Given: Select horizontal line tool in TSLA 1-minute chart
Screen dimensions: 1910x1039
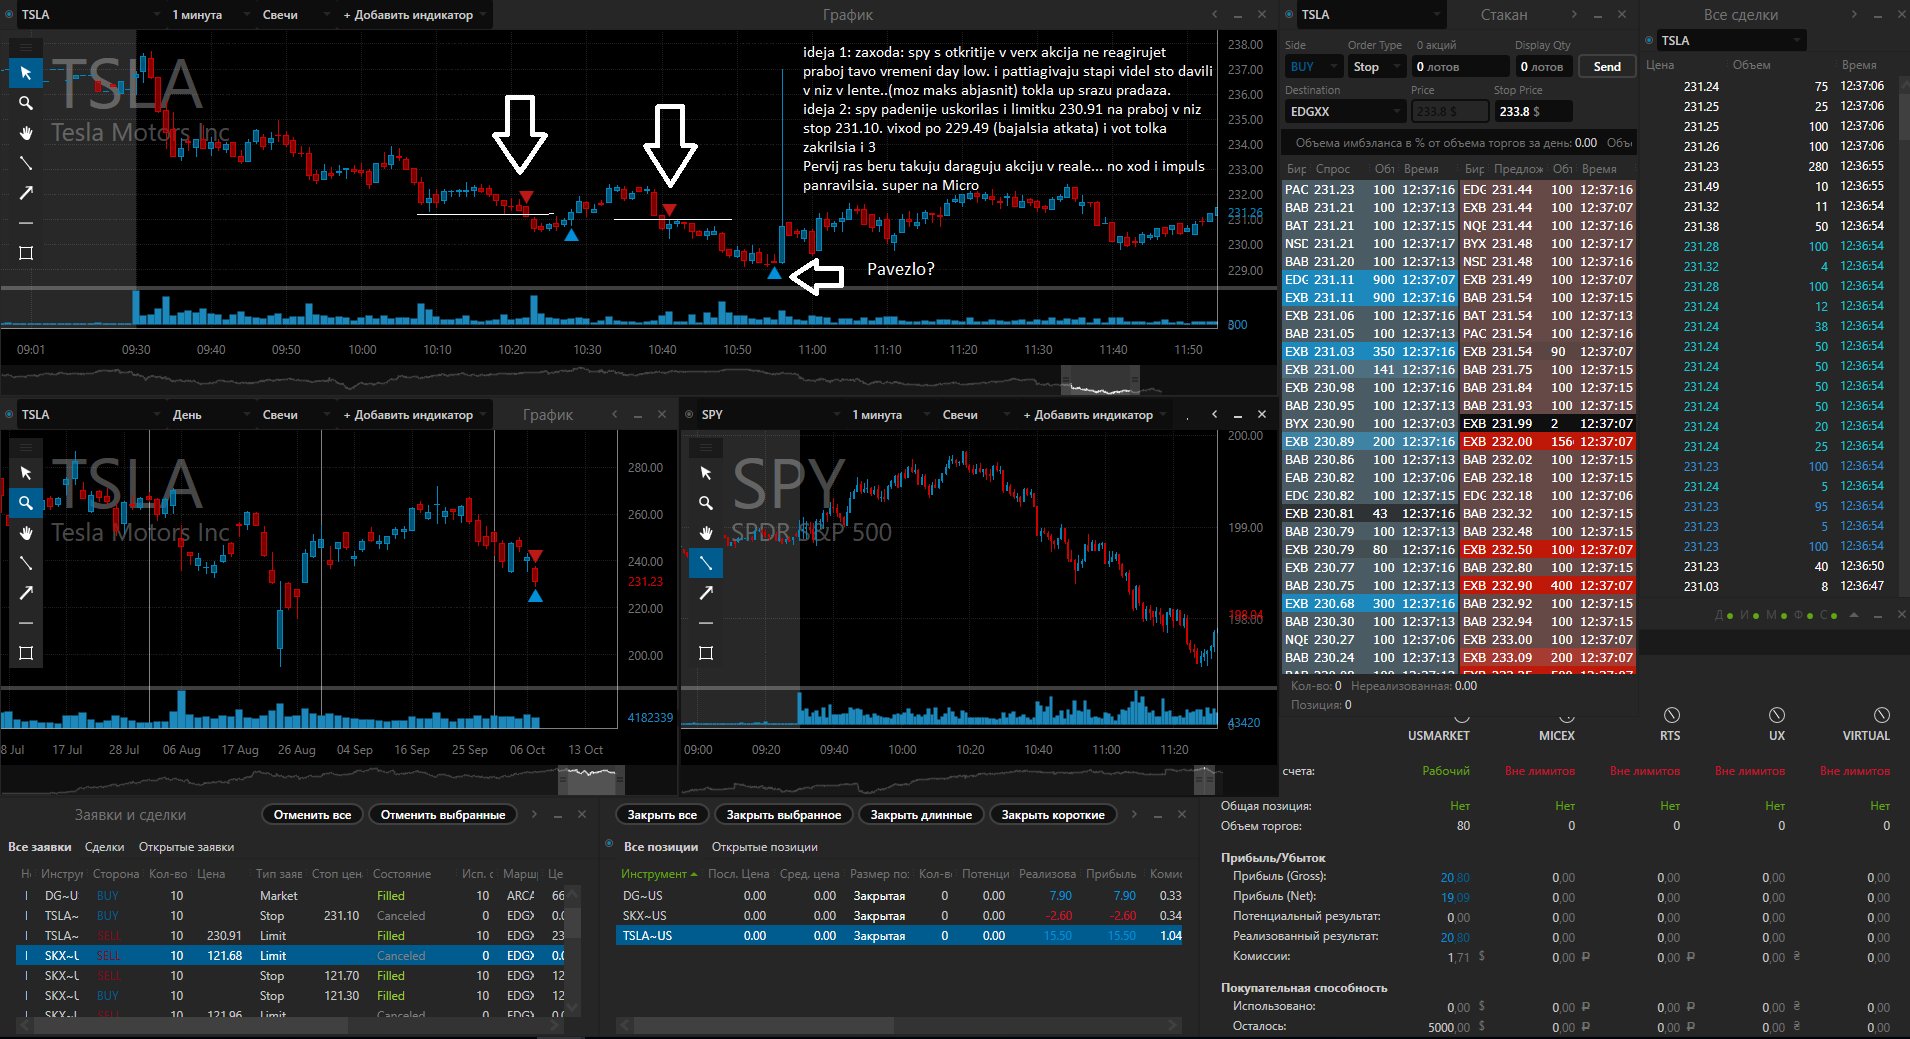Looking at the screenshot, I should [x=26, y=223].
